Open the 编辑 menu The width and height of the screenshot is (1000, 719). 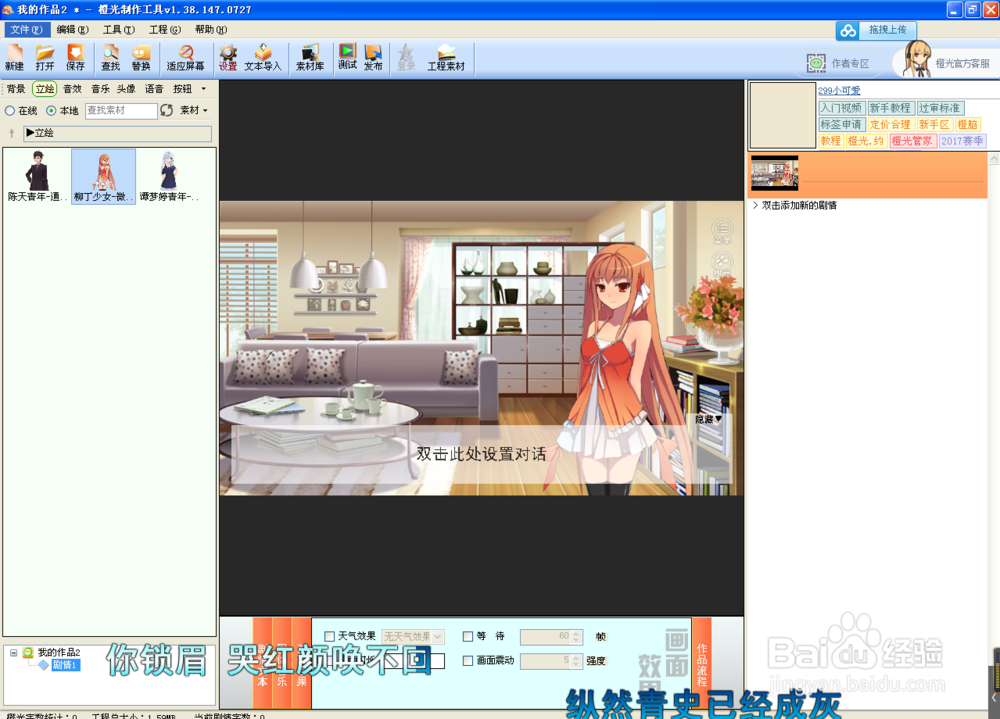(72, 30)
